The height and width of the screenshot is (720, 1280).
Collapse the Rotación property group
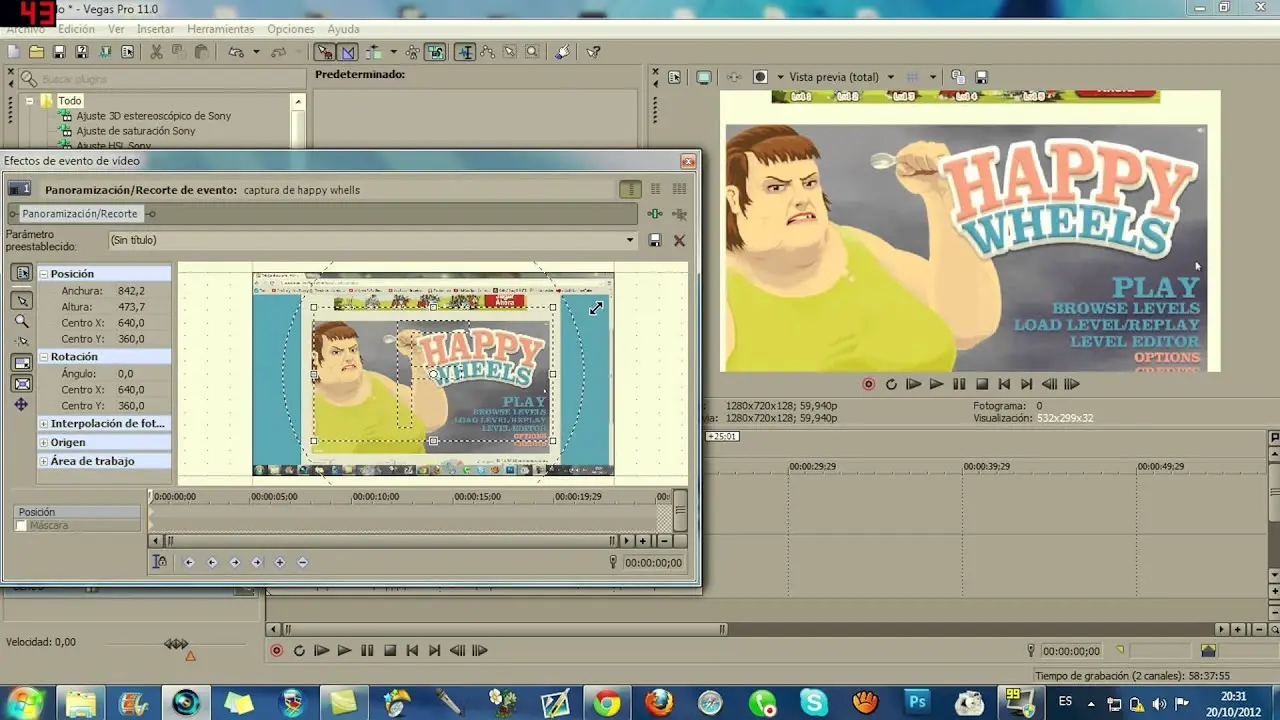pyautogui.click(x=44, y=357)
